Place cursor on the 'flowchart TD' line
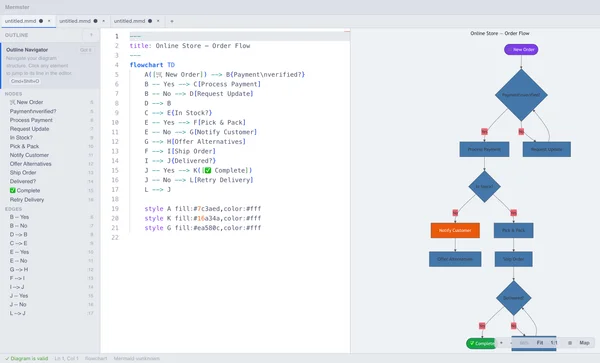 tap(152, 65)
